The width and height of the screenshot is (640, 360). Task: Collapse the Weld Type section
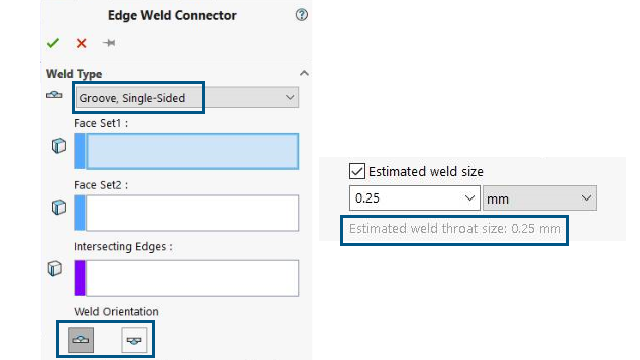[304, 73]
